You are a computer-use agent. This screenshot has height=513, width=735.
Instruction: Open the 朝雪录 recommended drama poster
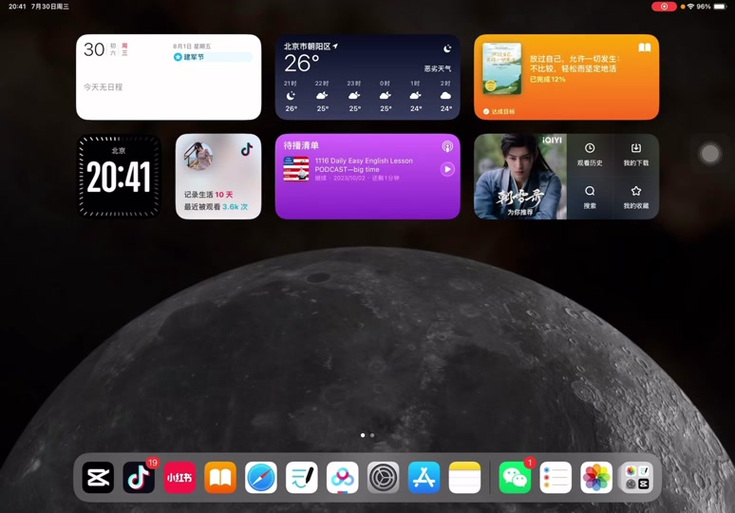pyautogui.click(x=520, y=177)
